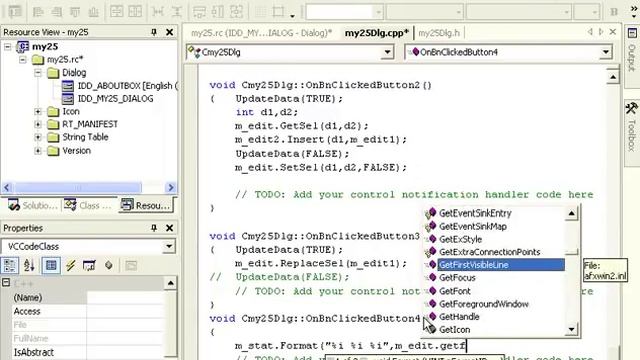The image size is (640, 360).
Task: Pin the Properties panel
Action: tap(154, 228)
